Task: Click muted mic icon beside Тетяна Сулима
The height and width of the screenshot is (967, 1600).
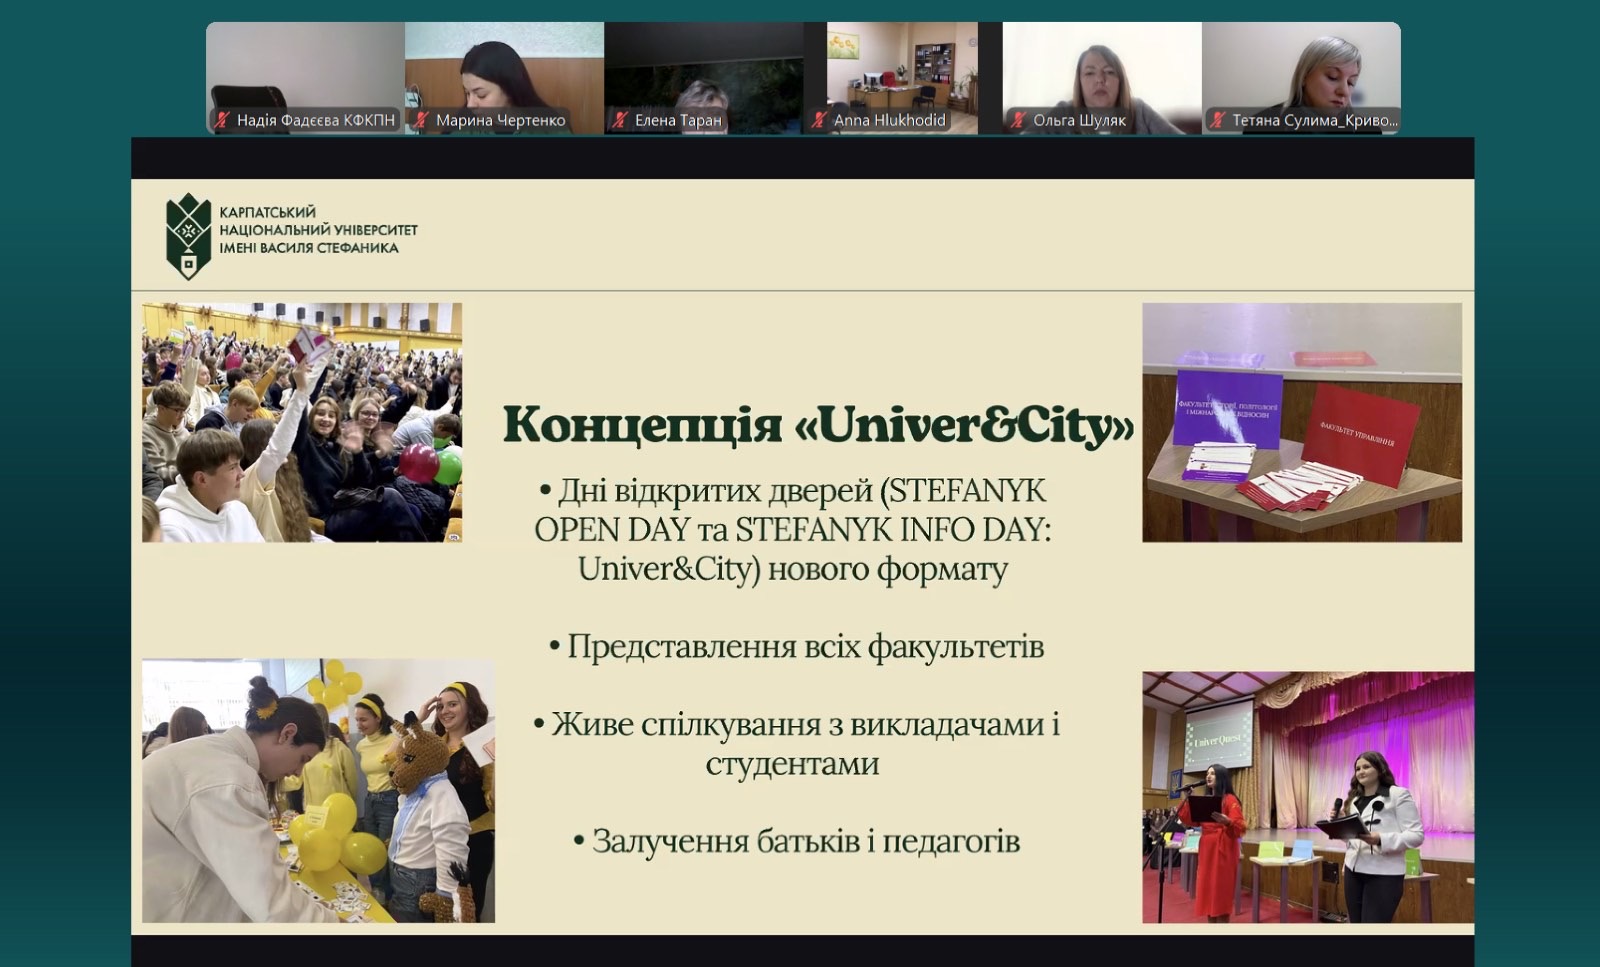Action: [x=1217, y=121]
